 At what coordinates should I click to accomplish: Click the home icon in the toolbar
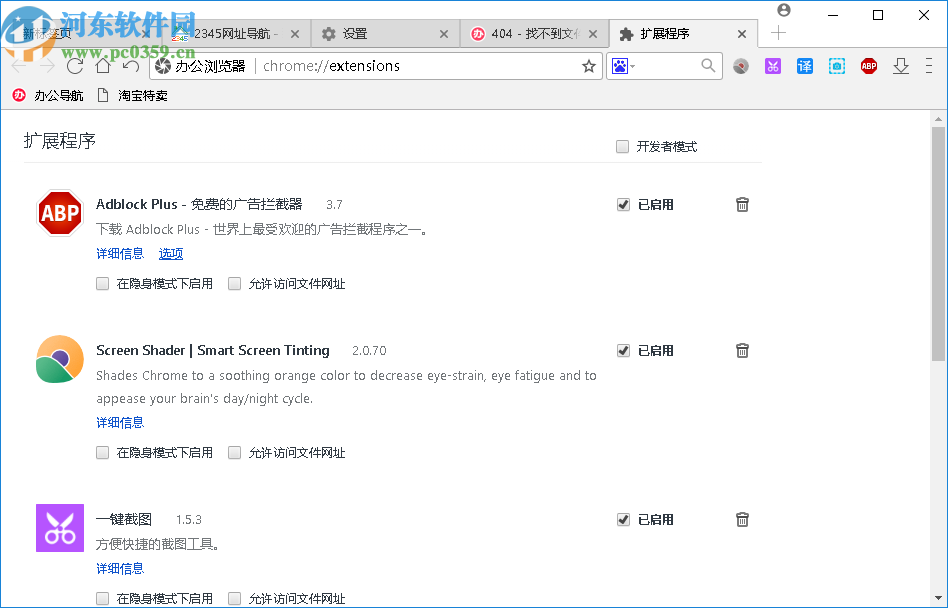point(102,65)
